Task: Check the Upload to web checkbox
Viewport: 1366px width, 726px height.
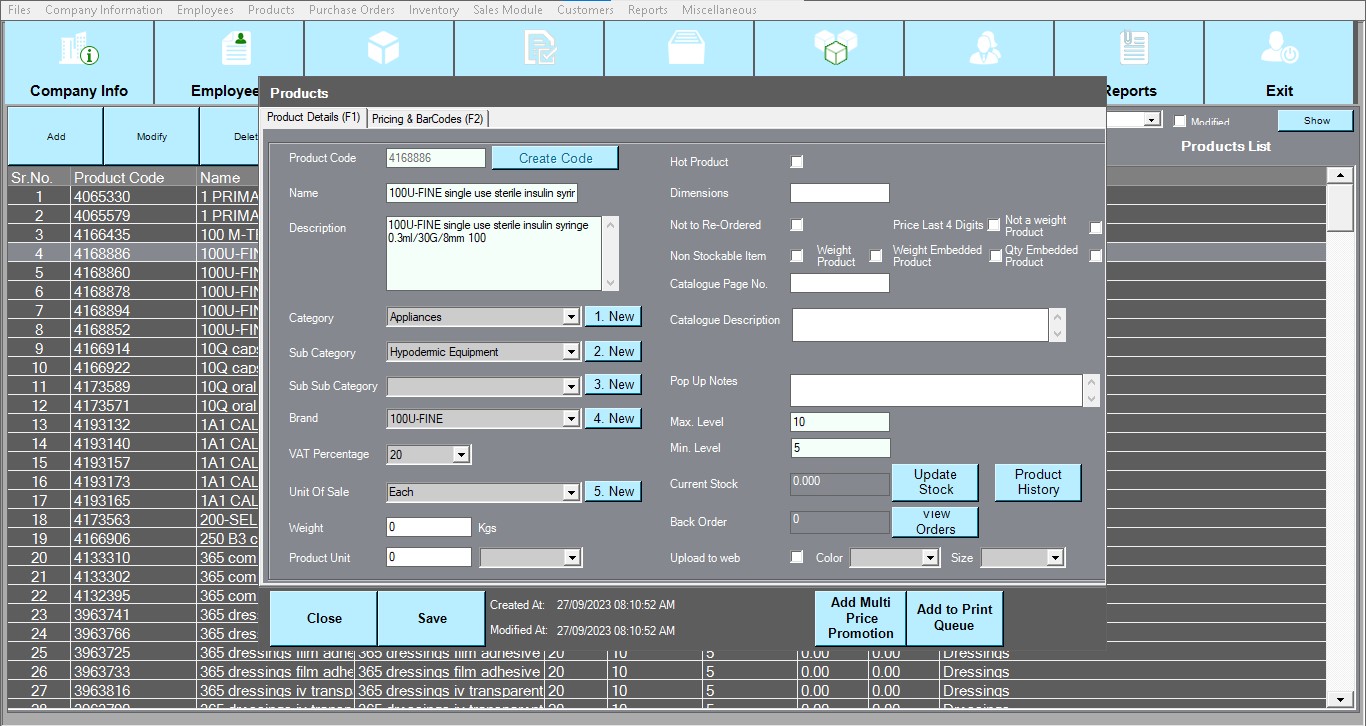Action: [797, 558]
